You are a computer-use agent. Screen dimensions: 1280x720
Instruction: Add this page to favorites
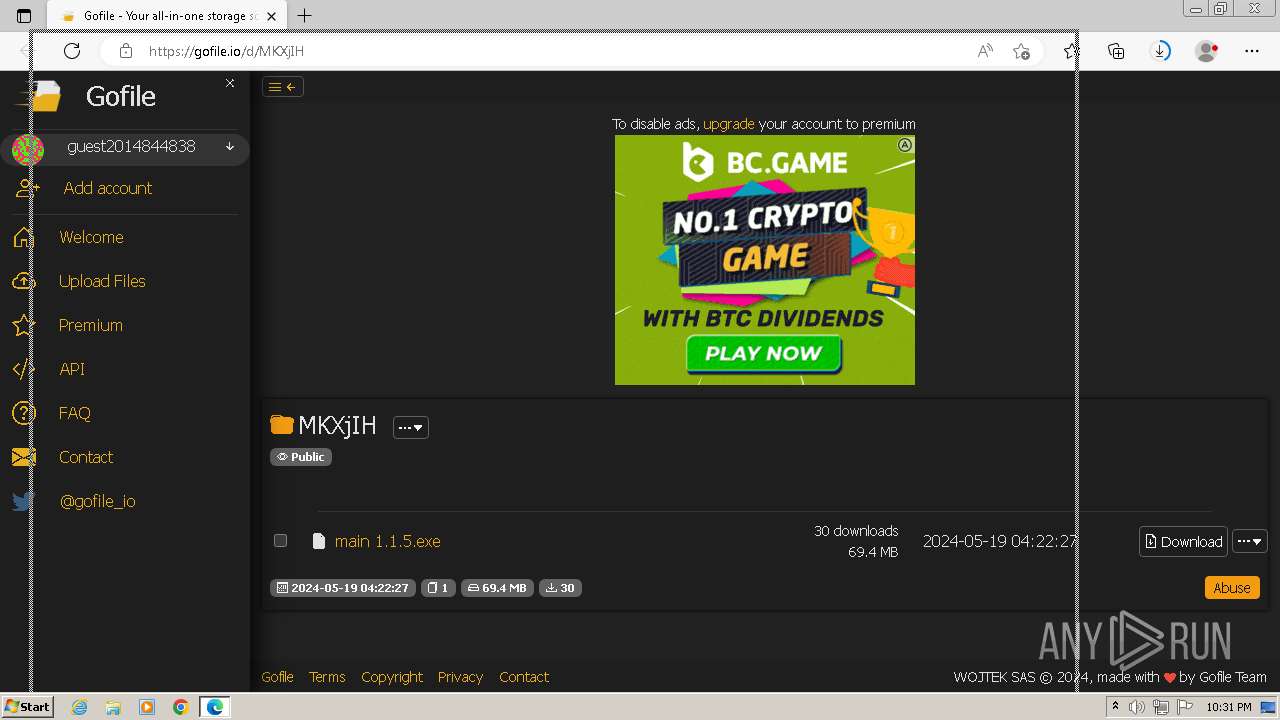point(1021,51)
